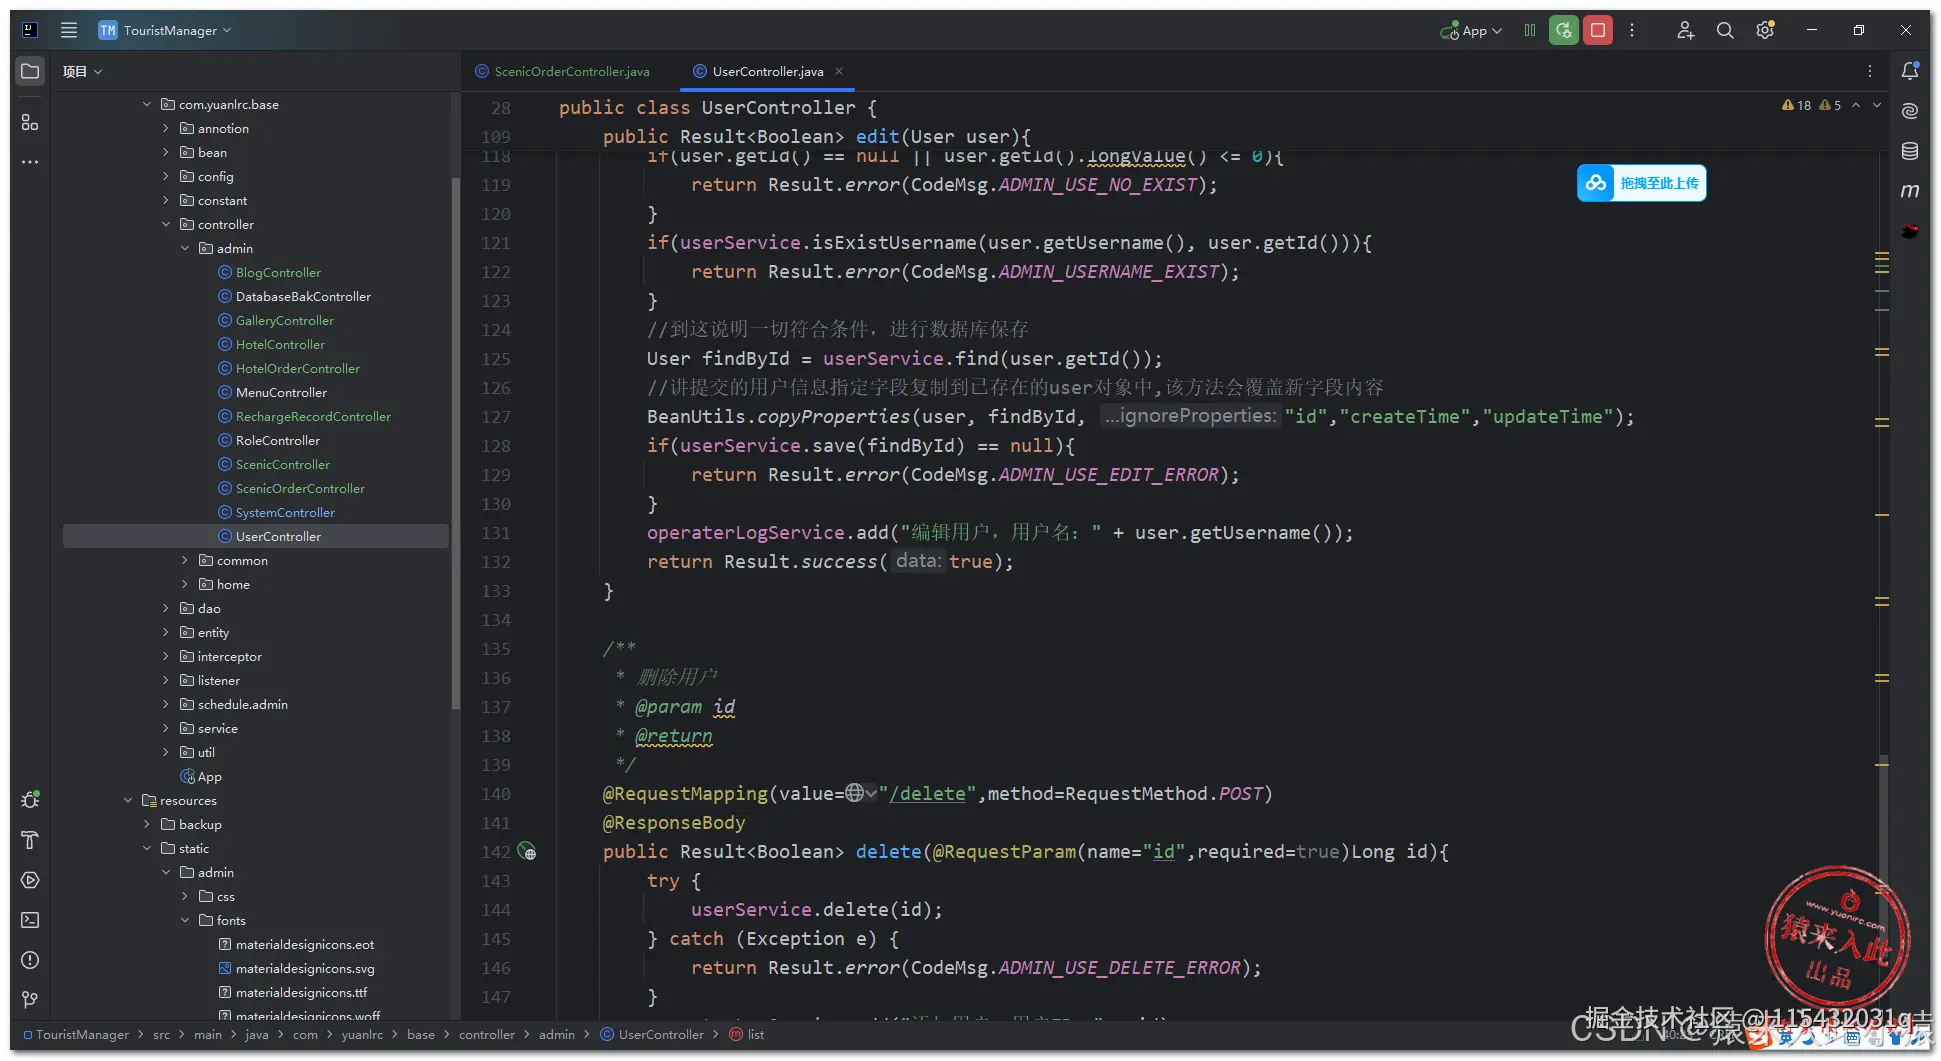Click the URL globe dropdown on RequestMapping
The image size is (1941, 1061).
coord(861,793)
